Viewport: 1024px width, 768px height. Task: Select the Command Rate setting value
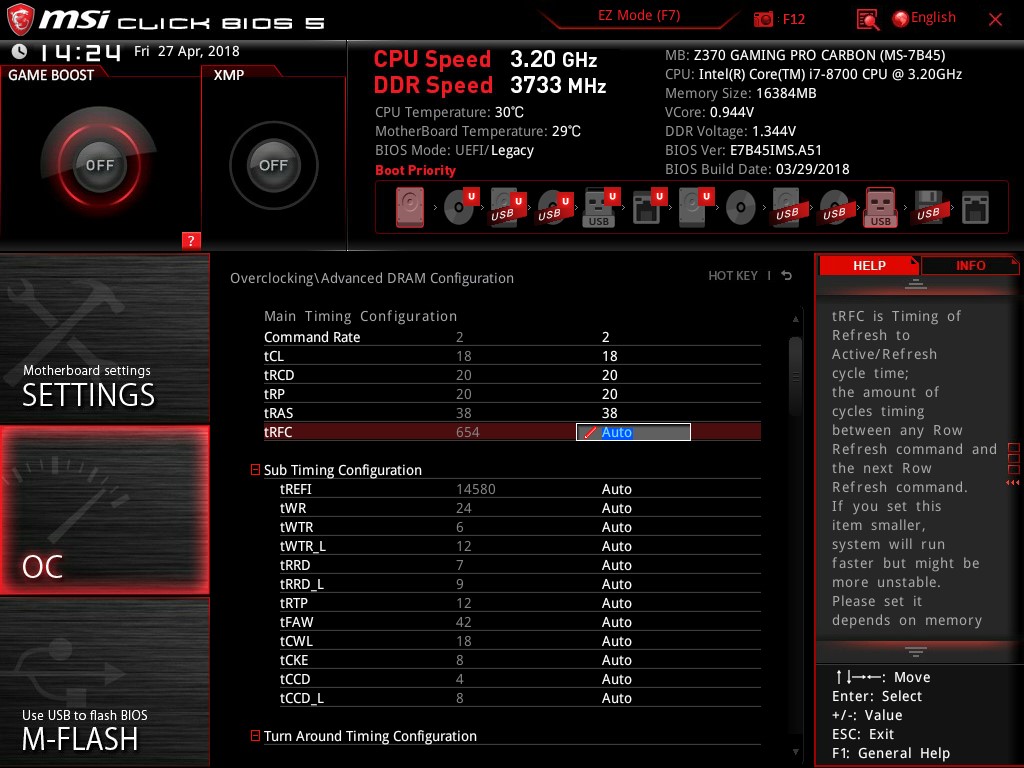click(605, 337)
